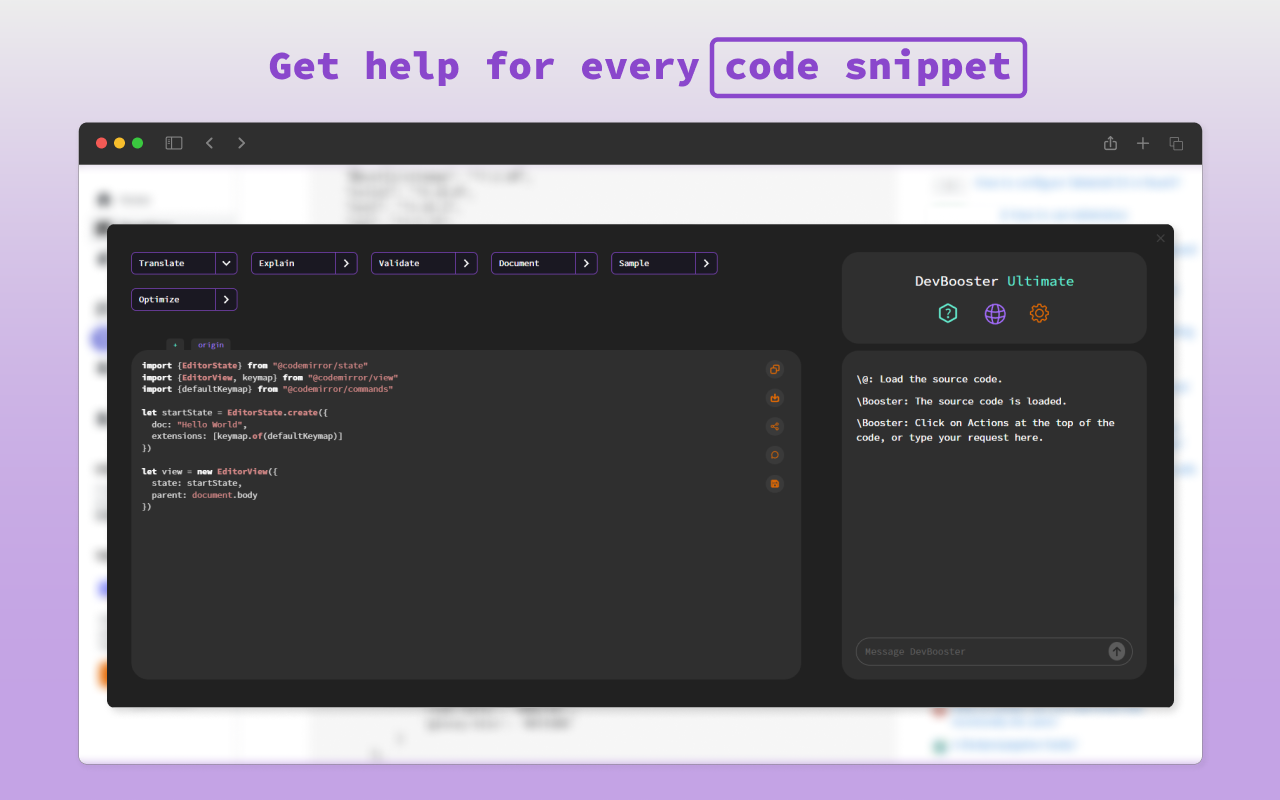Open a new browser tab with plus icon

pos(1143,143)
